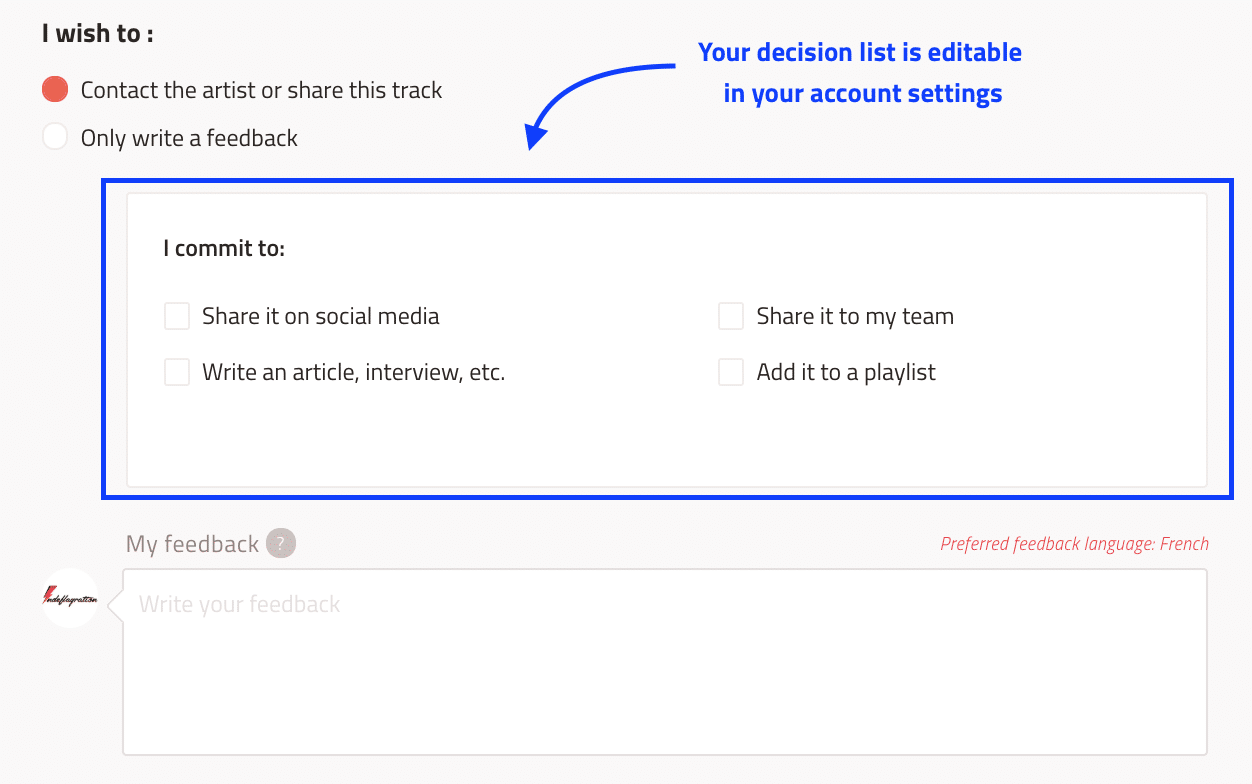
Task: Select the Only write a feedback radio button
Action: tap(55, 137)
